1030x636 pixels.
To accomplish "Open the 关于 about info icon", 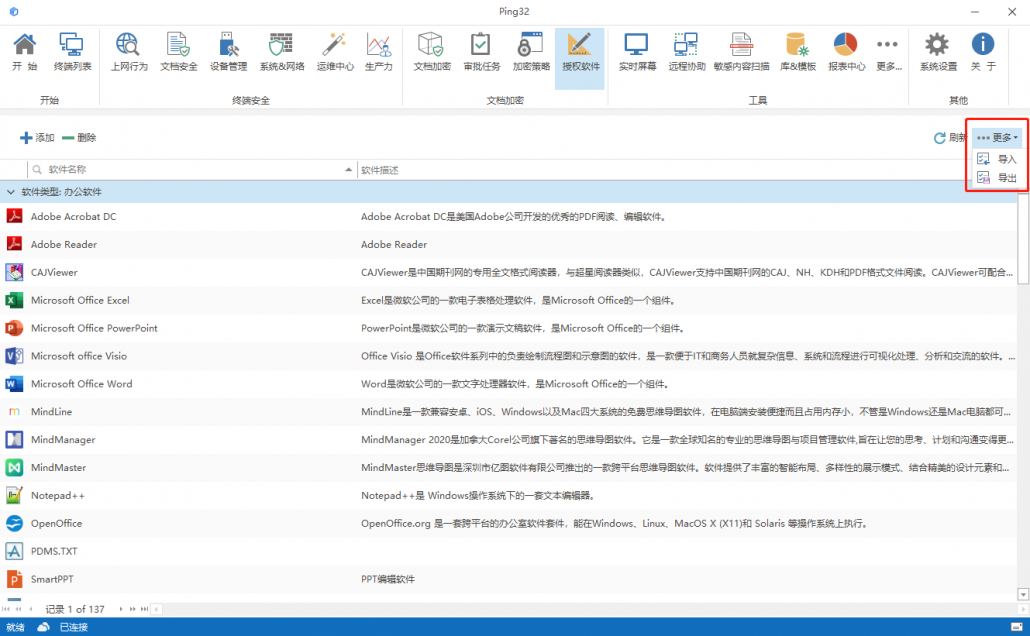I will point(983,51).
